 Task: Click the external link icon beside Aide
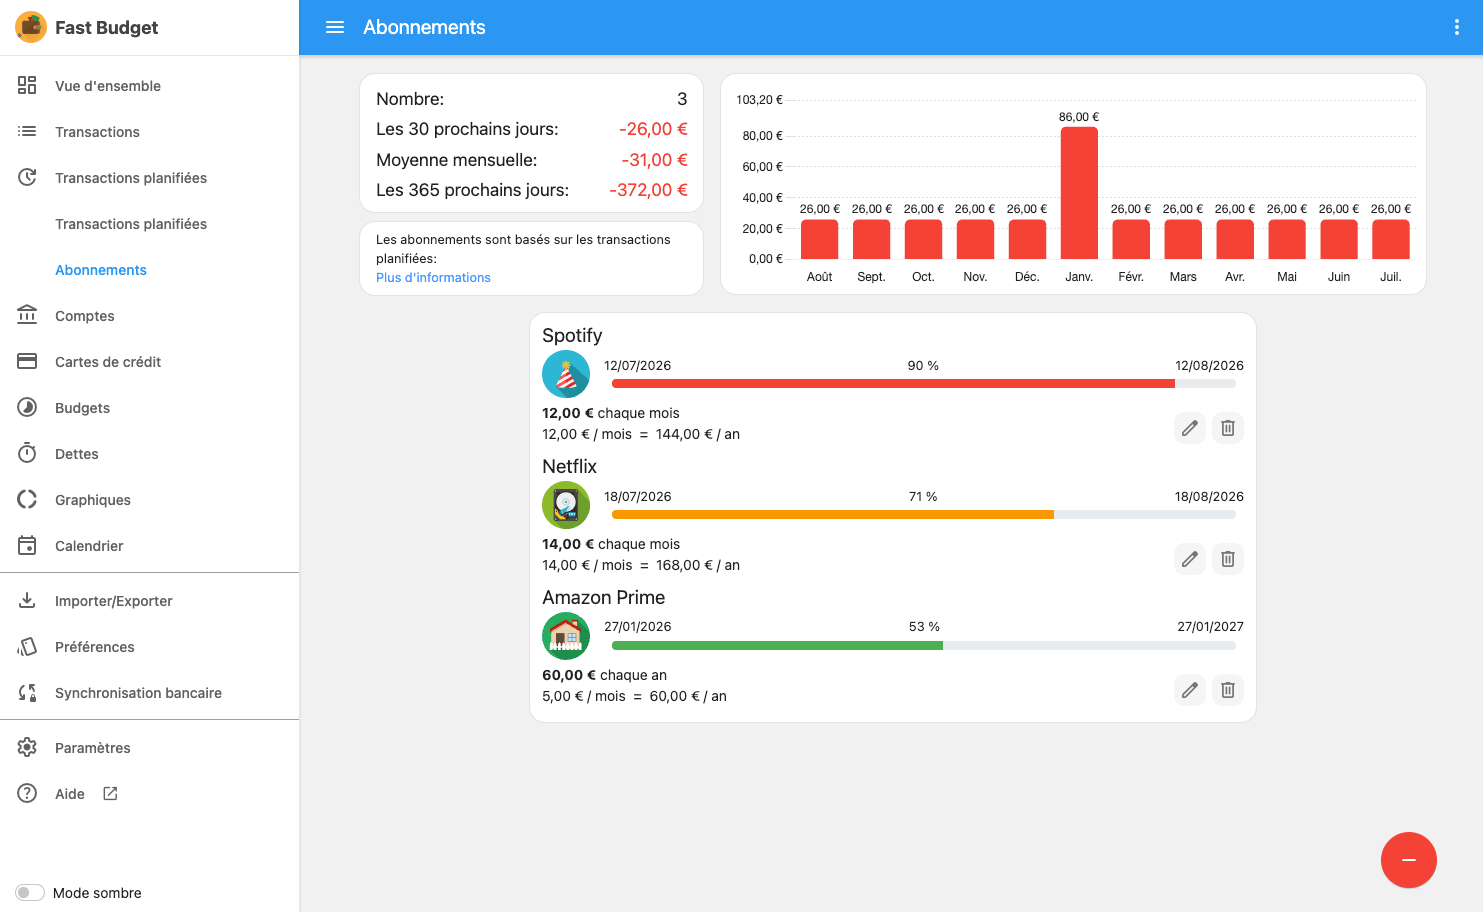(x=110, y=793)
